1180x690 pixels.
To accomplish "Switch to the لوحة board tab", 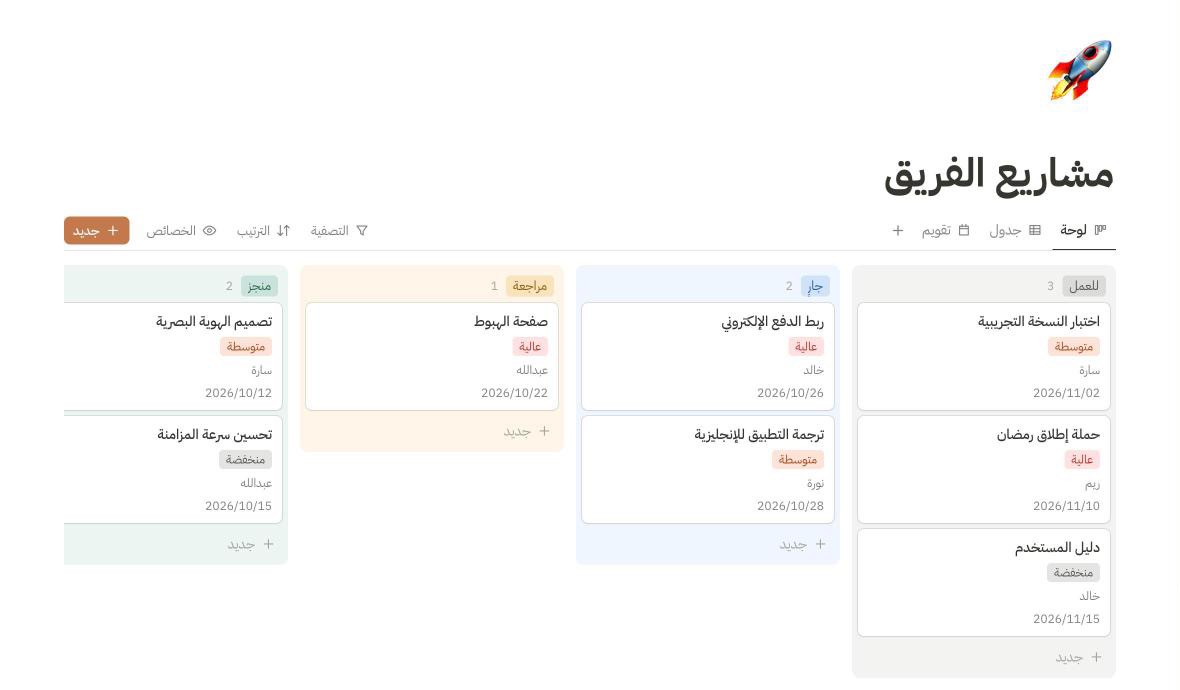I will (1084, 230).
